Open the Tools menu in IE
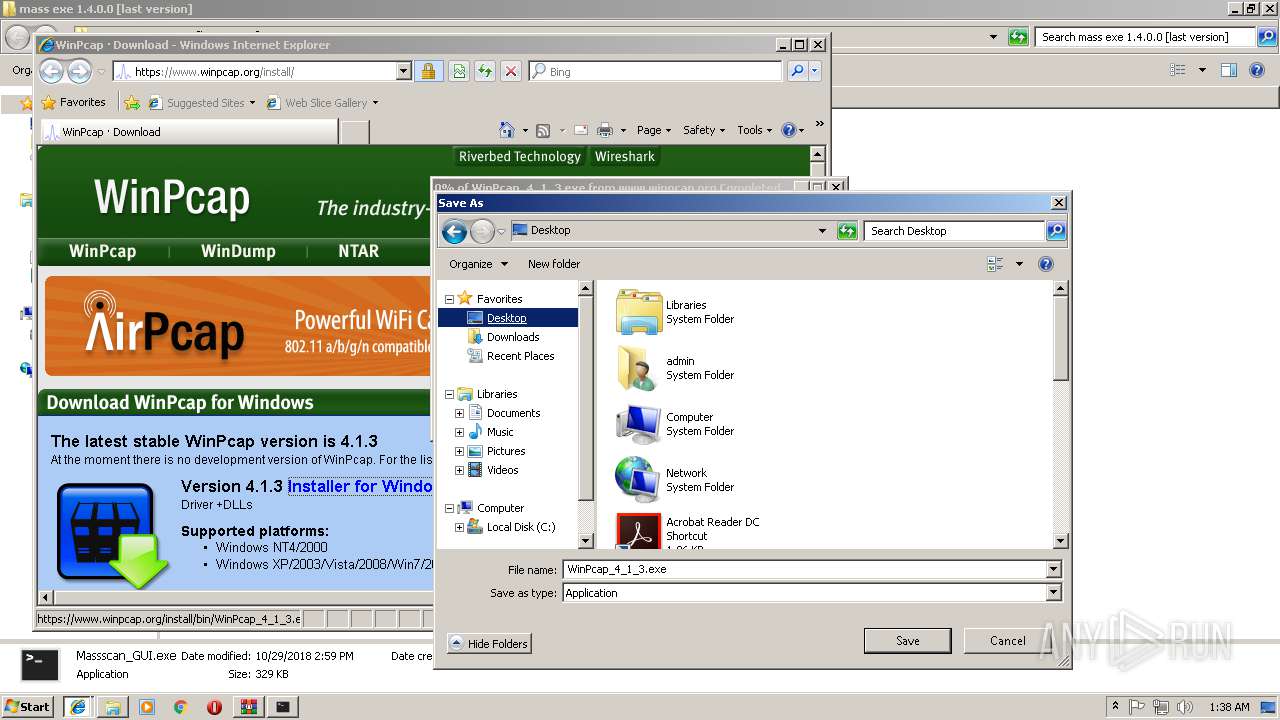1280x720 pixels. click(x=754, y=130)
